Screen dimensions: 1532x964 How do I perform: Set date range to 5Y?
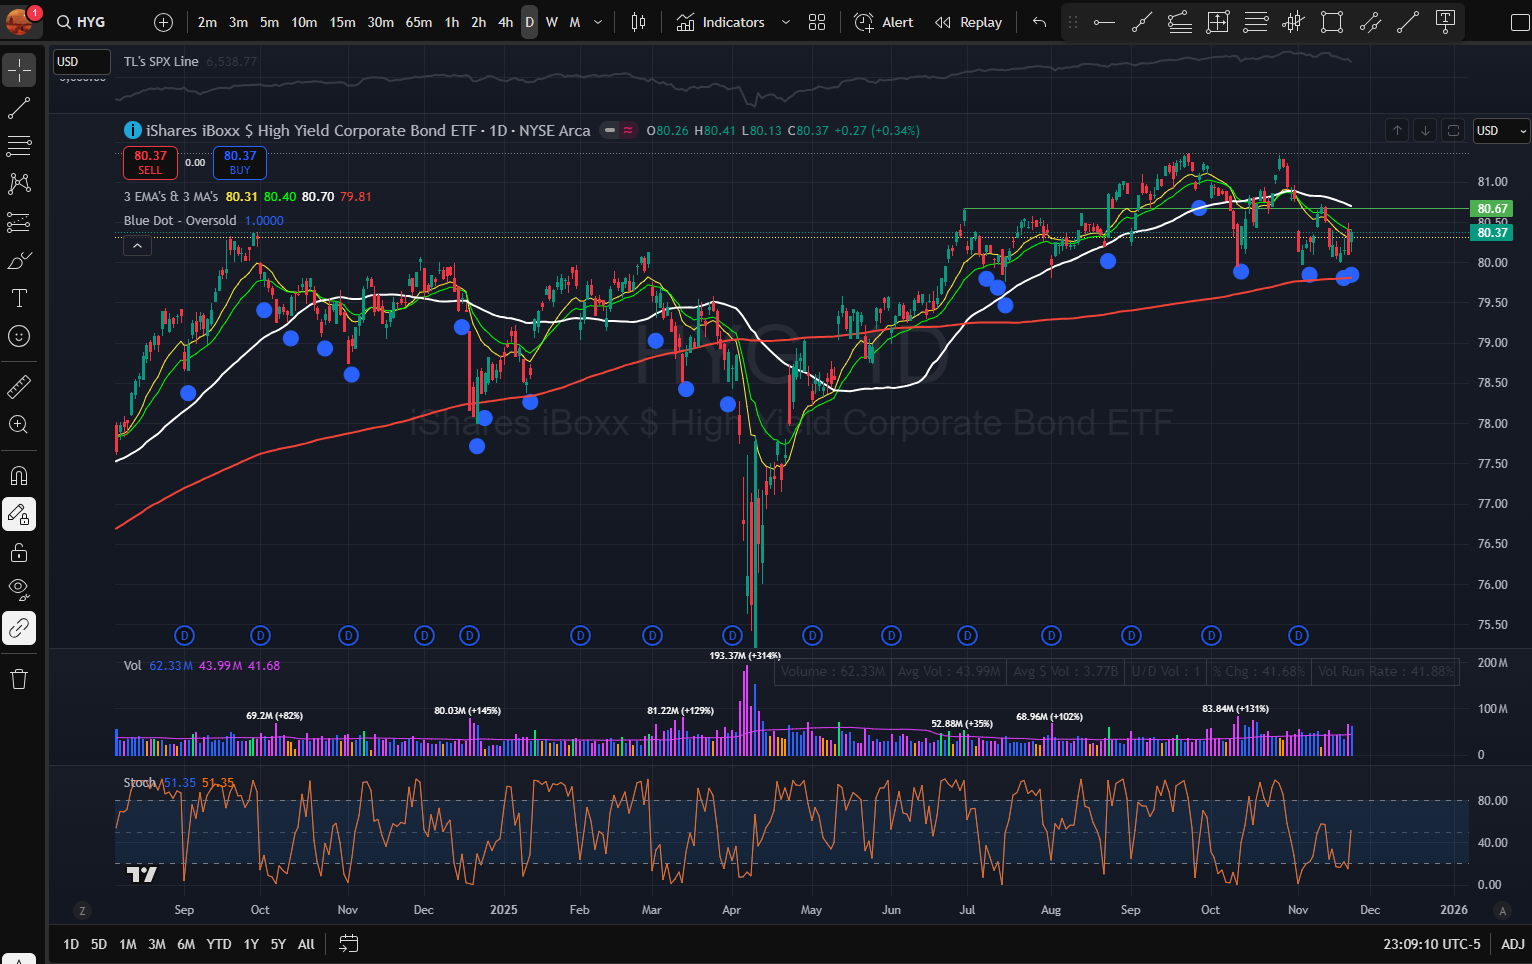(x=278, y=944)
